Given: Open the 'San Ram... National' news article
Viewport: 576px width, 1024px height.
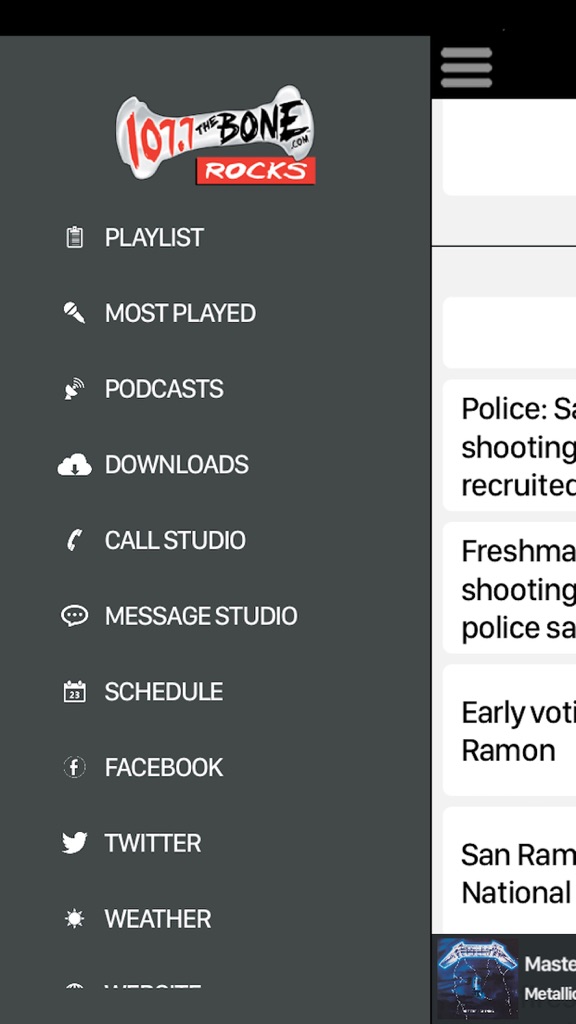Looking at the screenshot, I should 509,871.
